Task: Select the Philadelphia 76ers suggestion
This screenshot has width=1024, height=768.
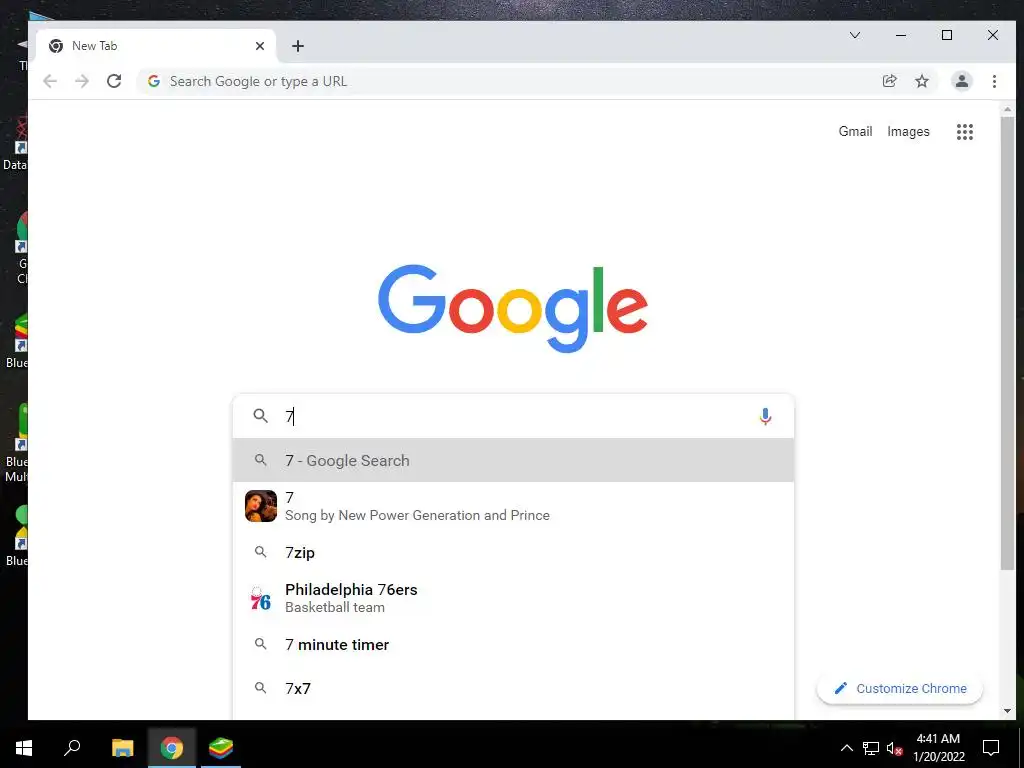Action: [x=513, y=598]
